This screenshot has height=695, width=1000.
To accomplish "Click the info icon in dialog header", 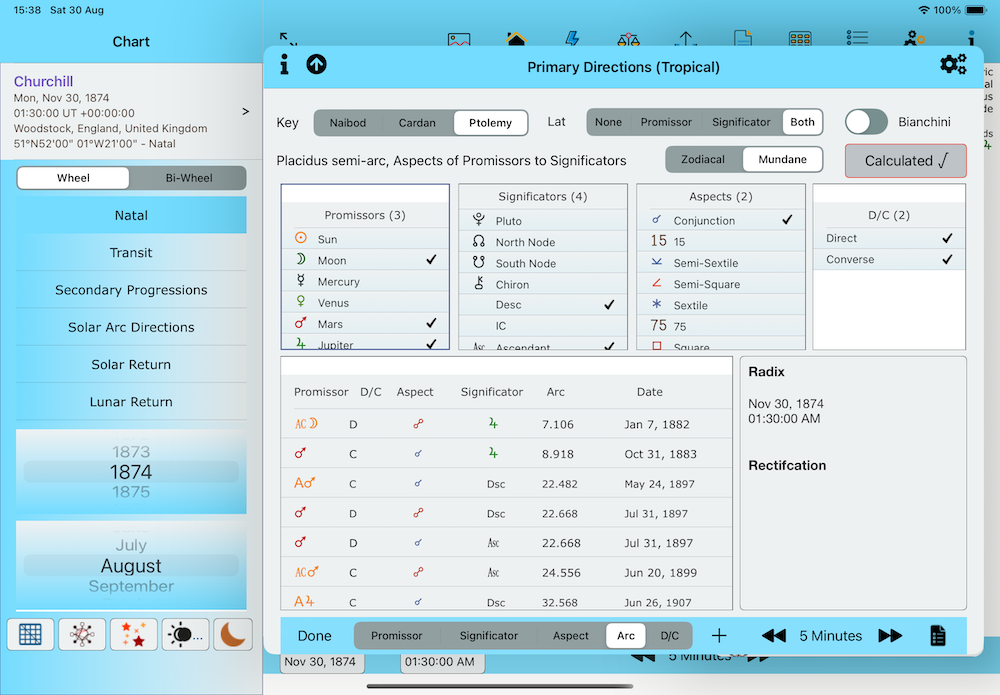I will coord(285,66).
